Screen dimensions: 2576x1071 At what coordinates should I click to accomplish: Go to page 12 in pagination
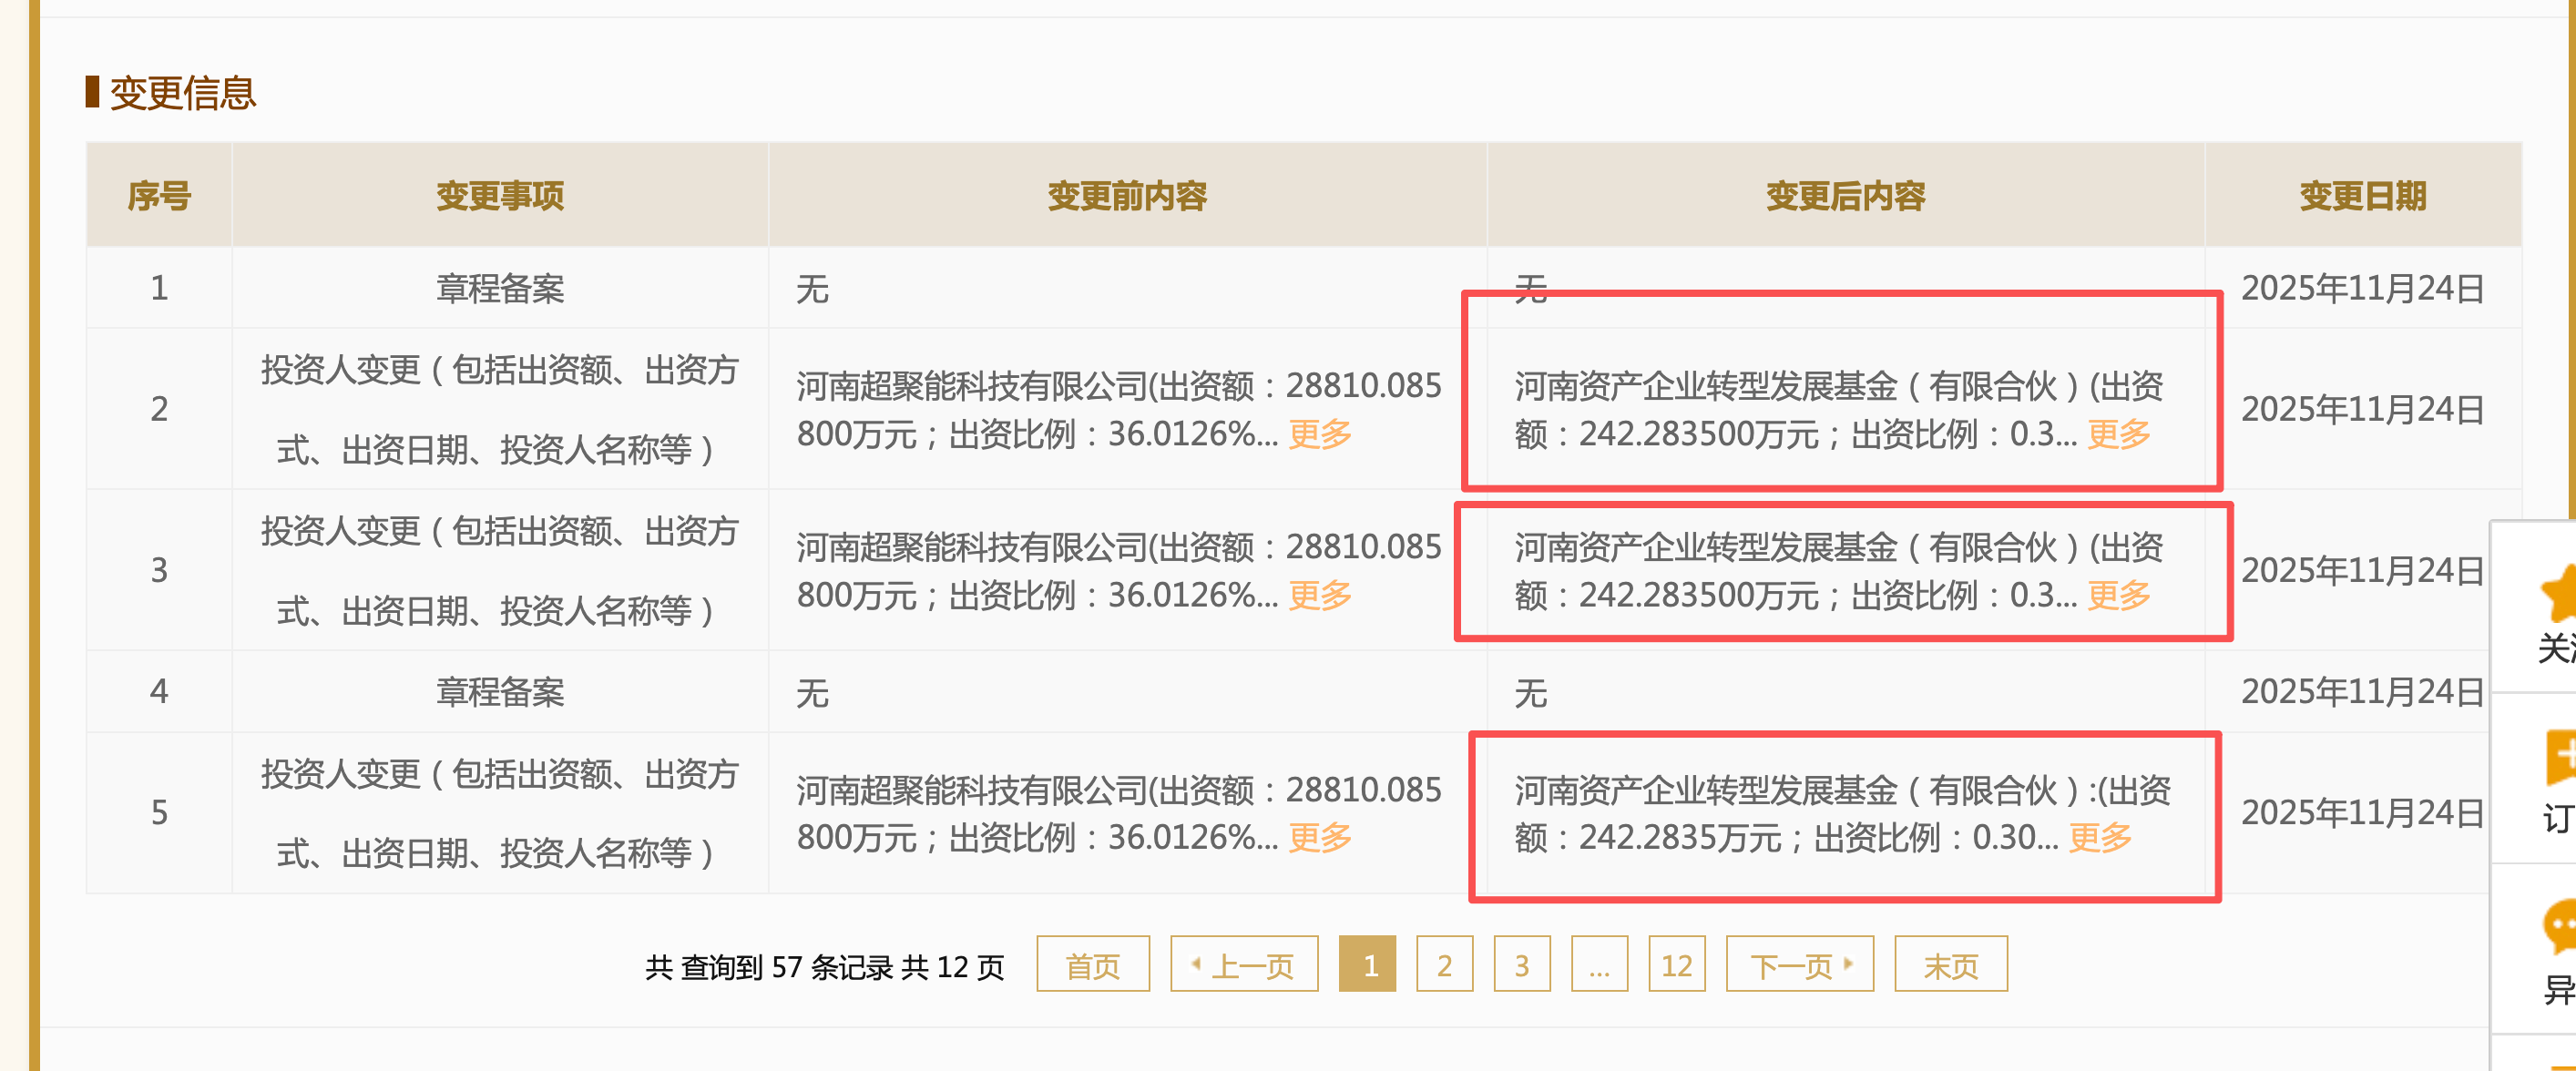[x=1676, y=965]
